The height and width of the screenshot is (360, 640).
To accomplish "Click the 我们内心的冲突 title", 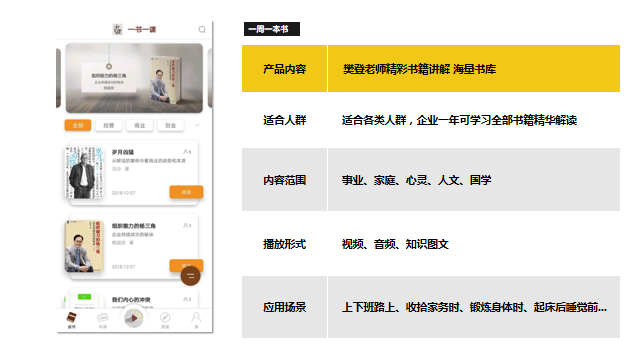I will coord(131,300).
